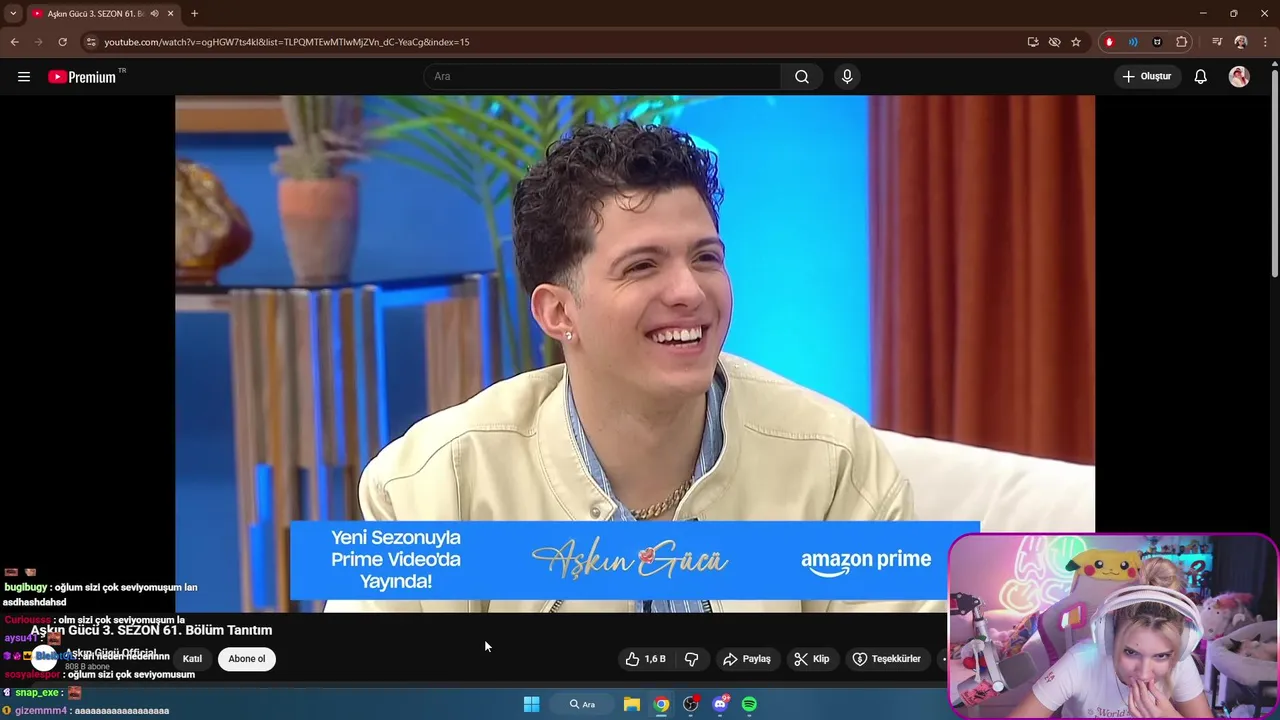Open OBS Studio from the taskbar
1280x720 pixels.
click(691, 704)
